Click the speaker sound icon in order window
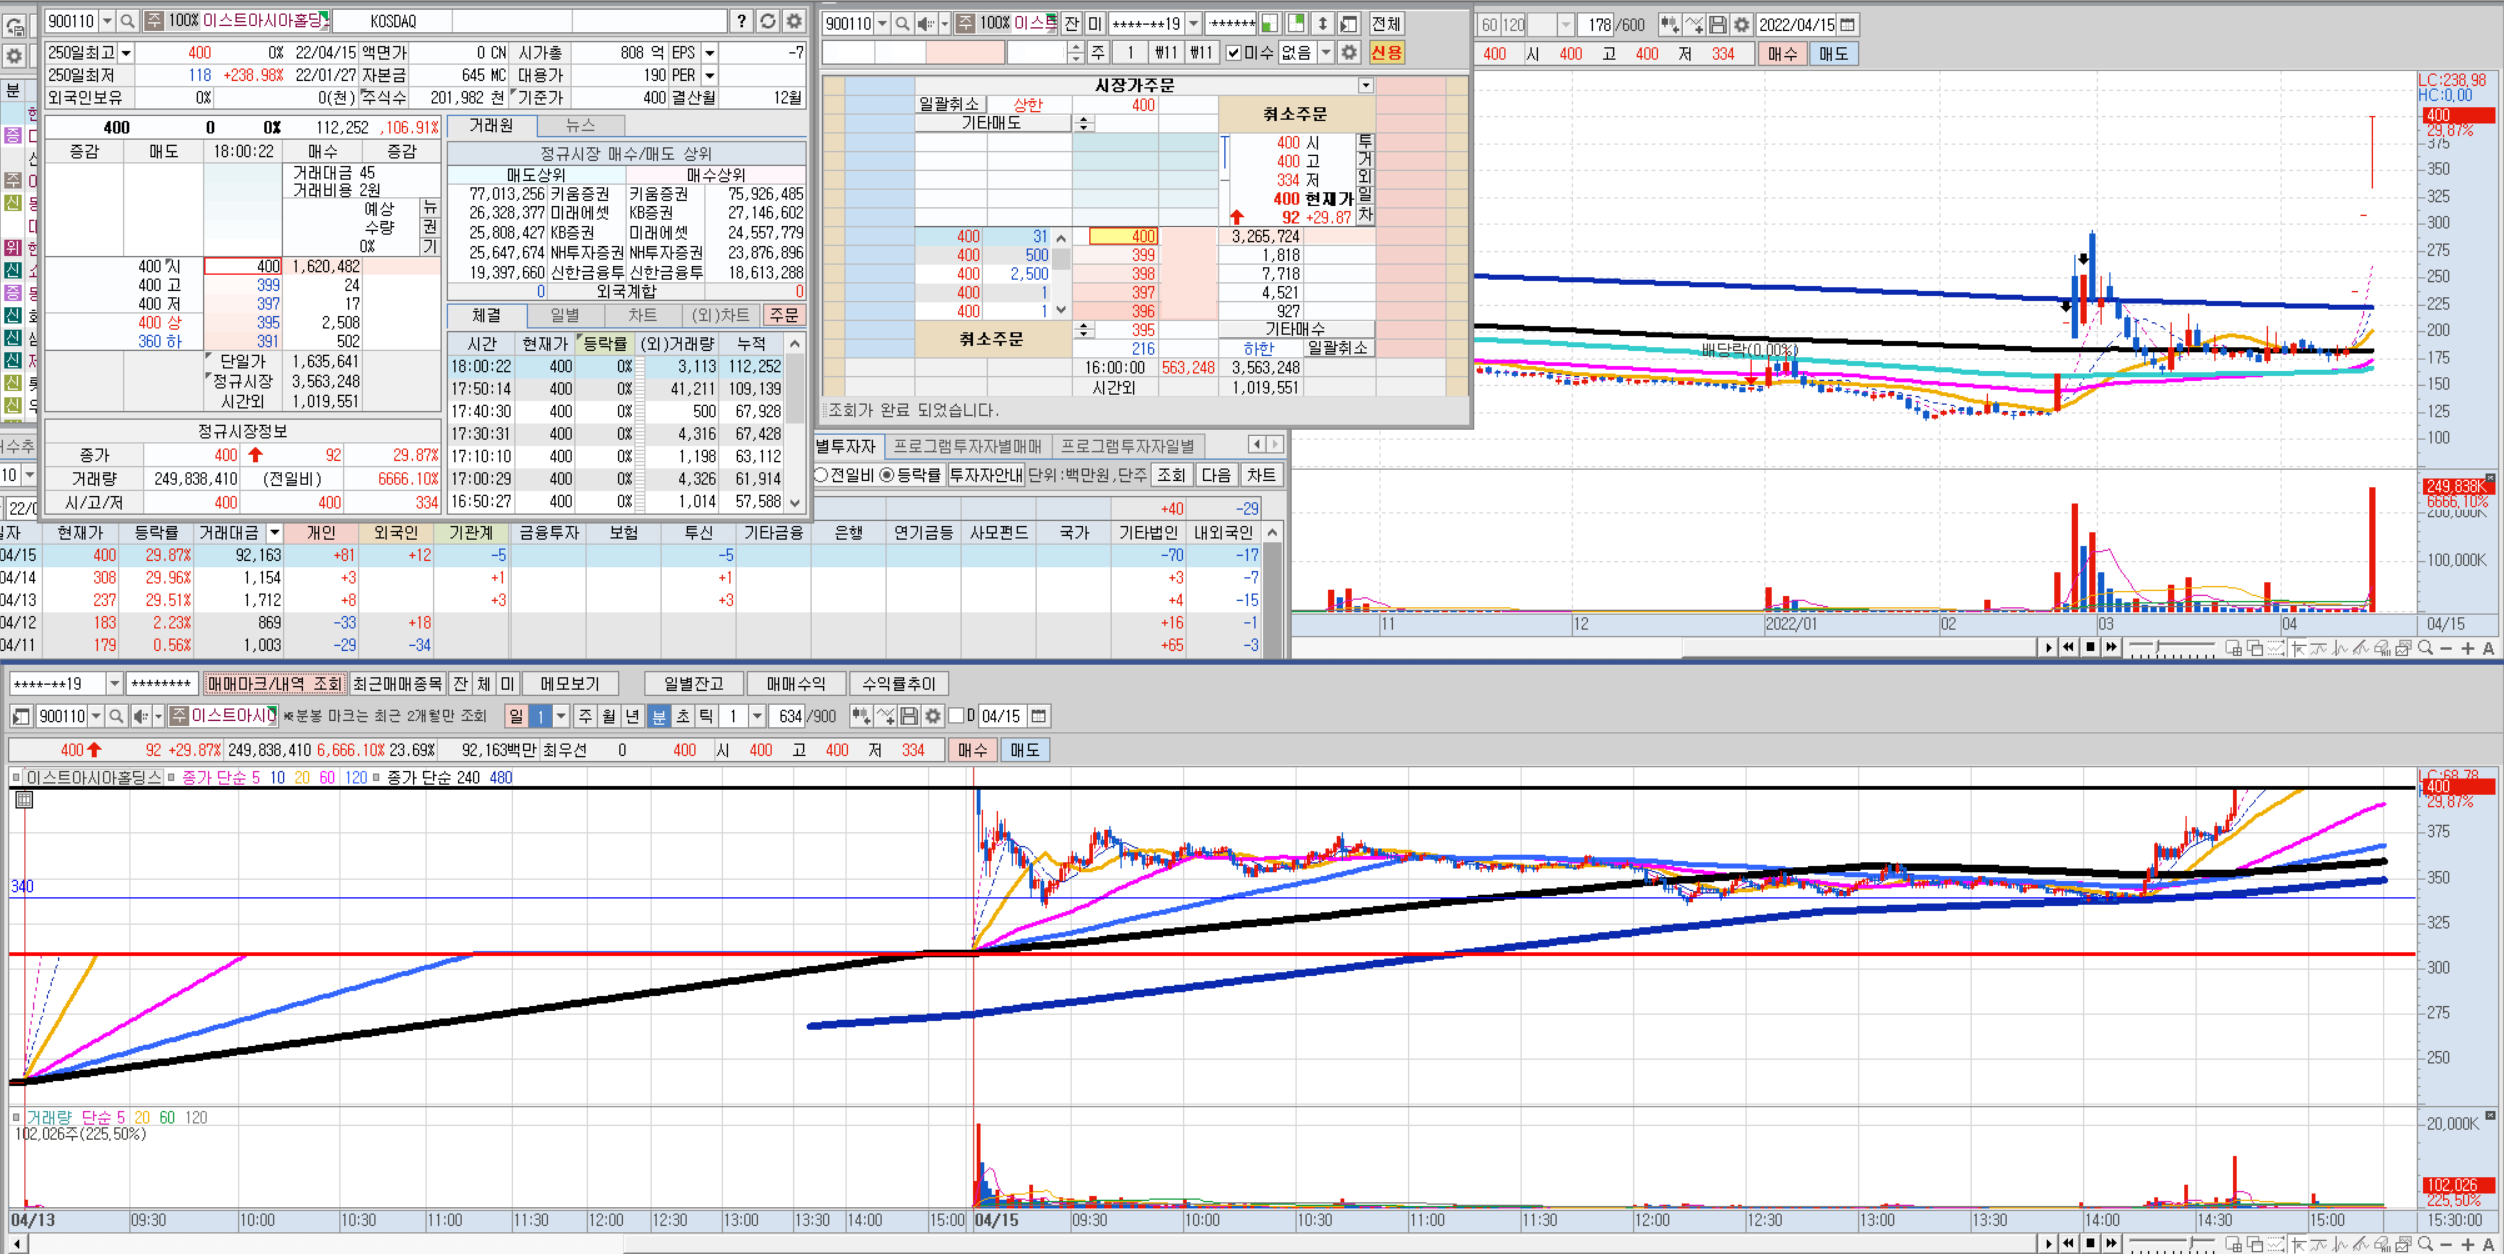Viewport: 2504px width, 1254px height. [925, 23]
